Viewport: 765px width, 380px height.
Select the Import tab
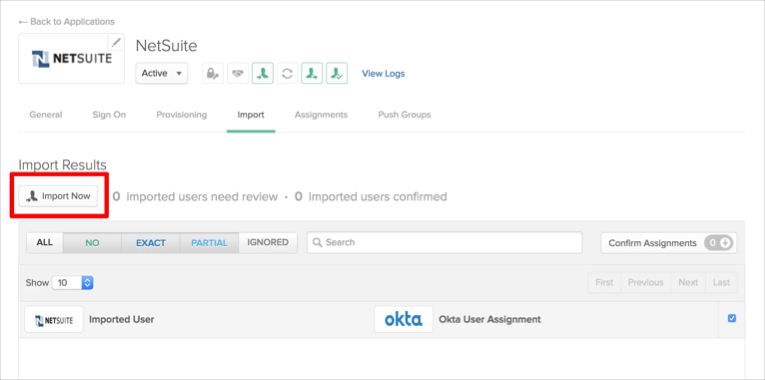[x=251, y=115]
